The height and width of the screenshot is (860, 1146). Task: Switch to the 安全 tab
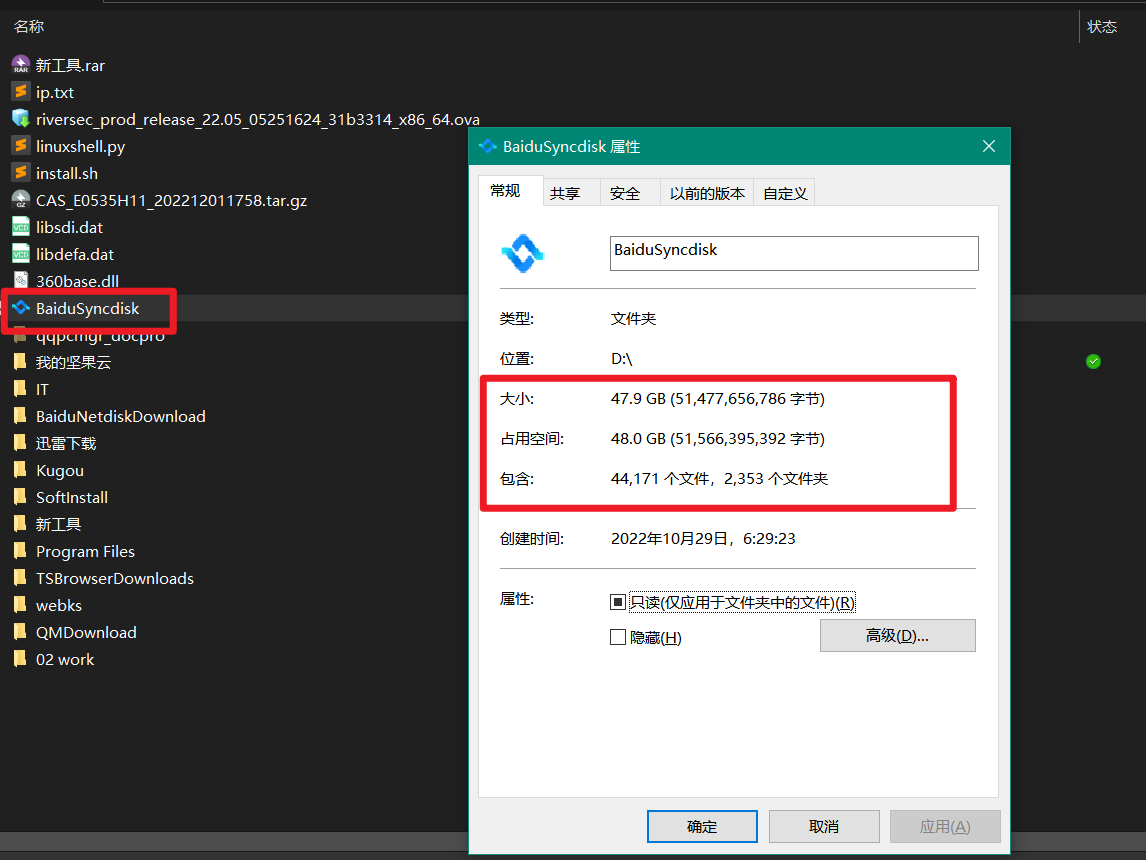(631, 193)
